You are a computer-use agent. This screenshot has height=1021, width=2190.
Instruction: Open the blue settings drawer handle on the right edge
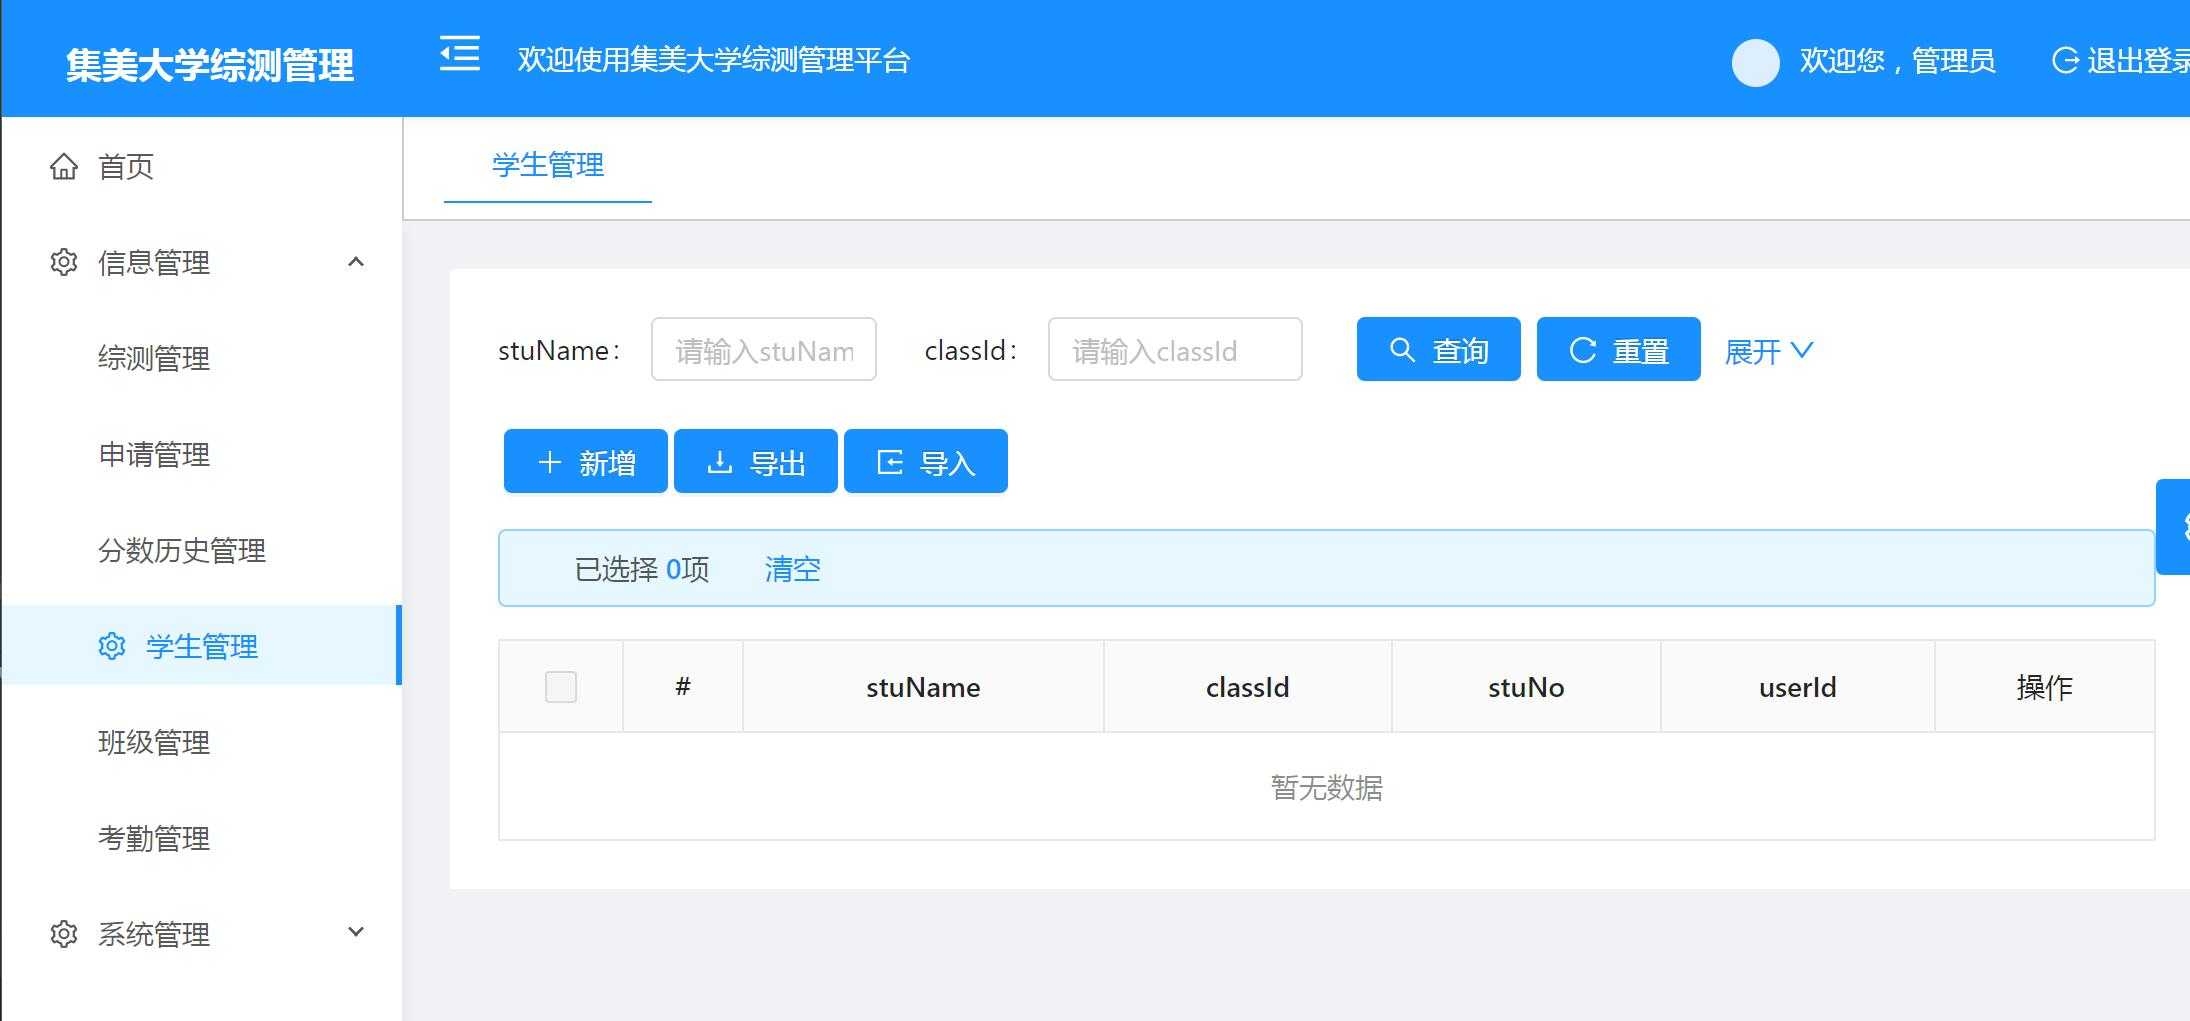pos(2173,527)
